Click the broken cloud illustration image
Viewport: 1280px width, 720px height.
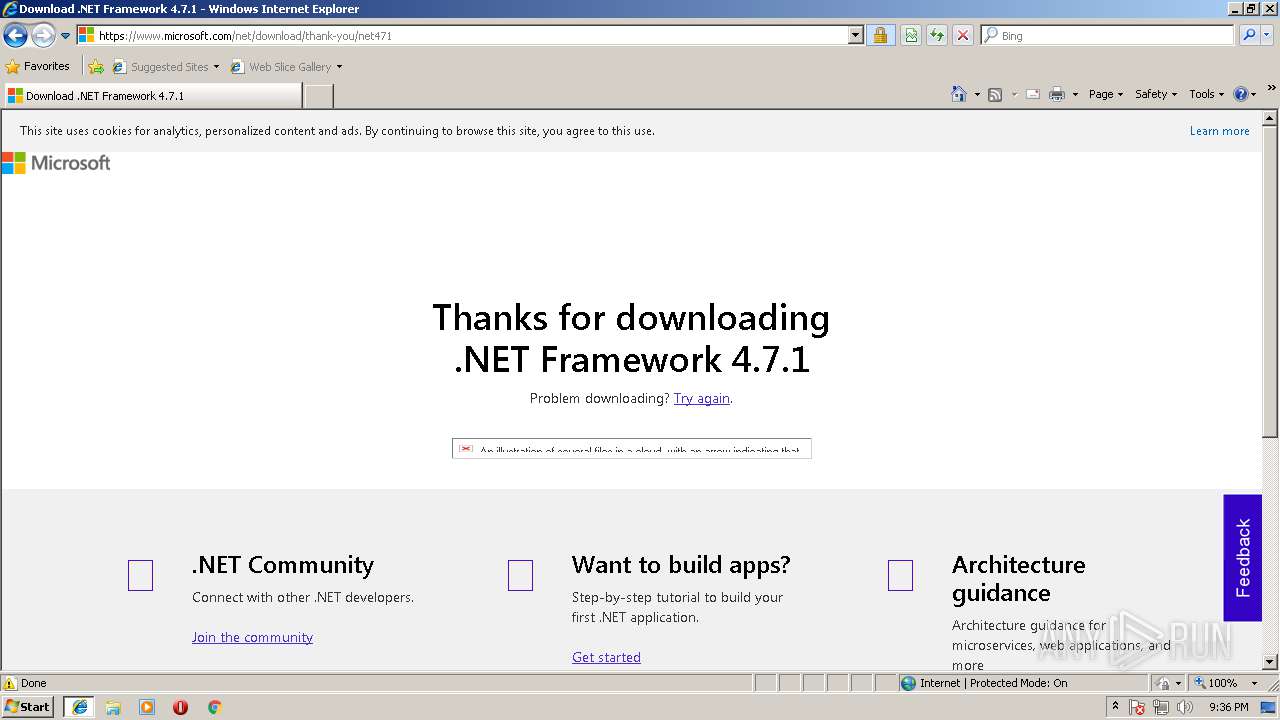631,448
